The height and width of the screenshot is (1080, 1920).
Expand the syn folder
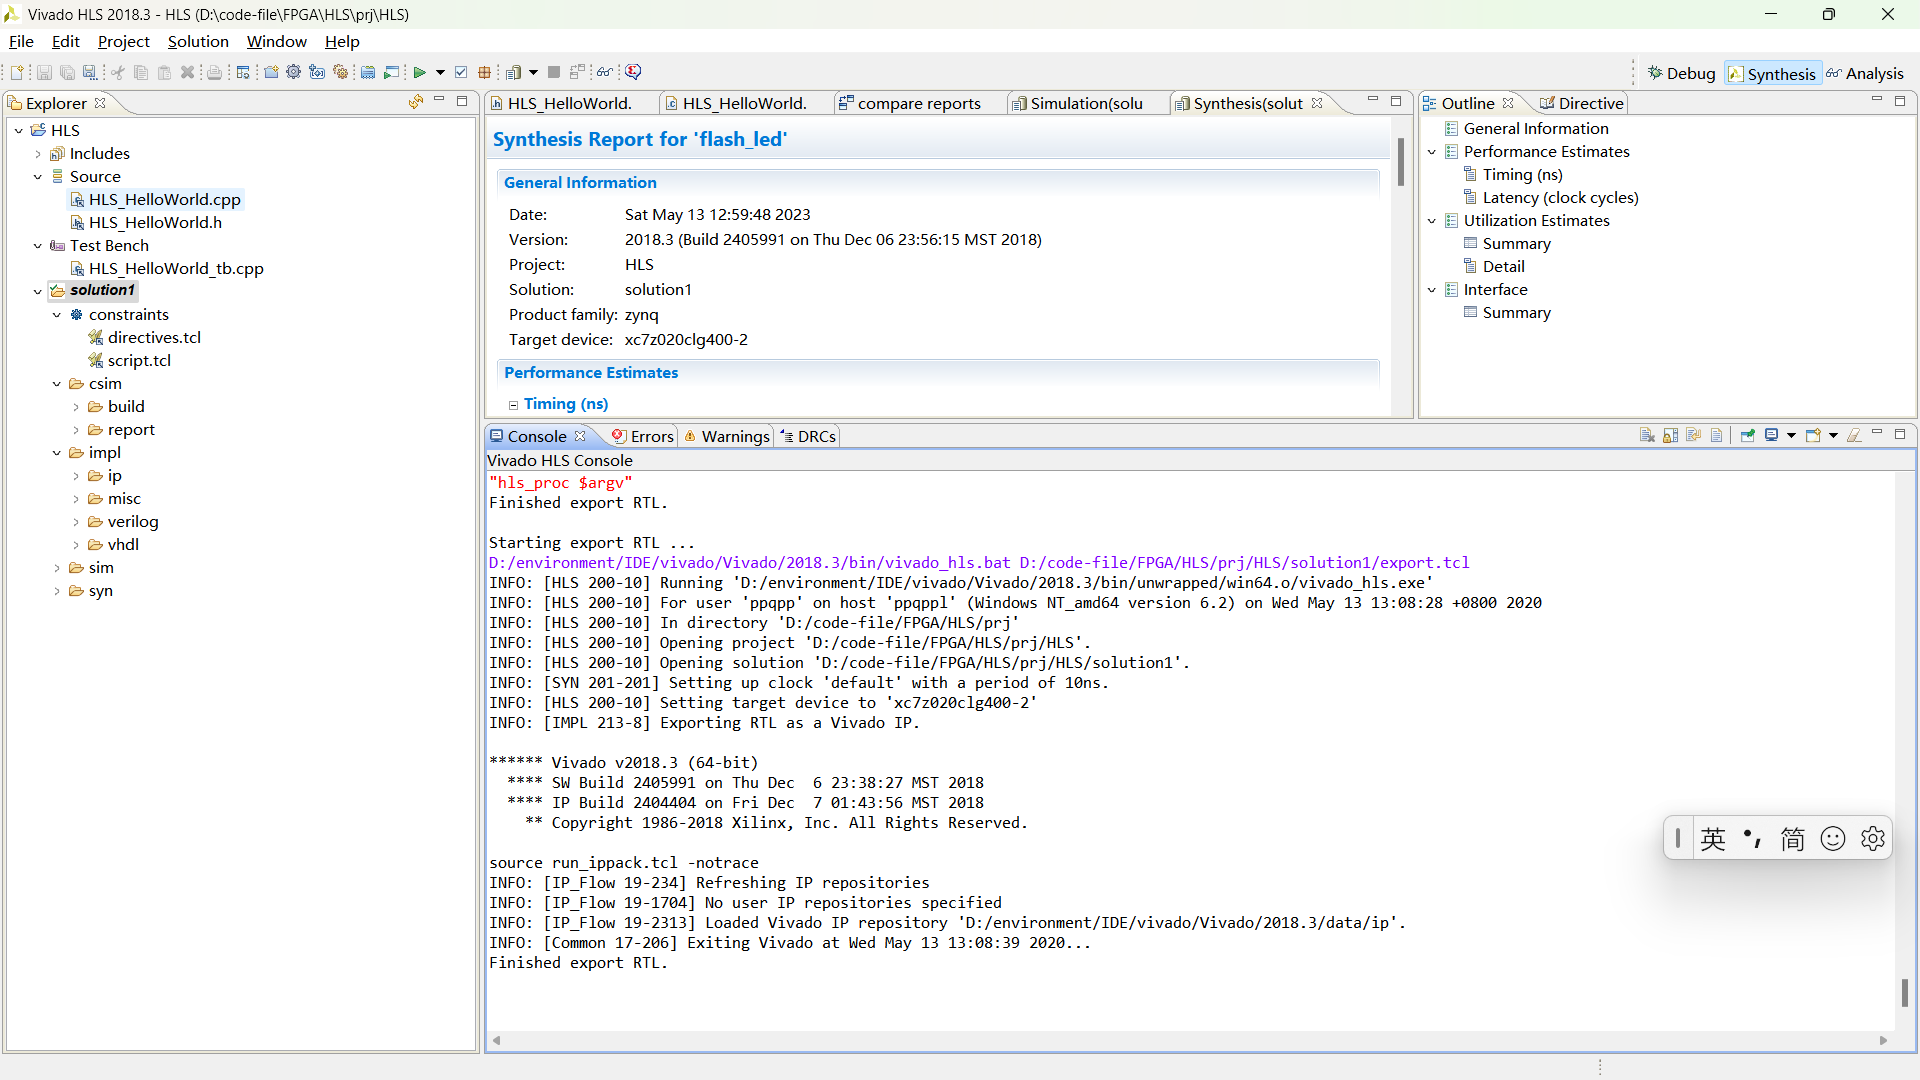[x=57, y=591]
